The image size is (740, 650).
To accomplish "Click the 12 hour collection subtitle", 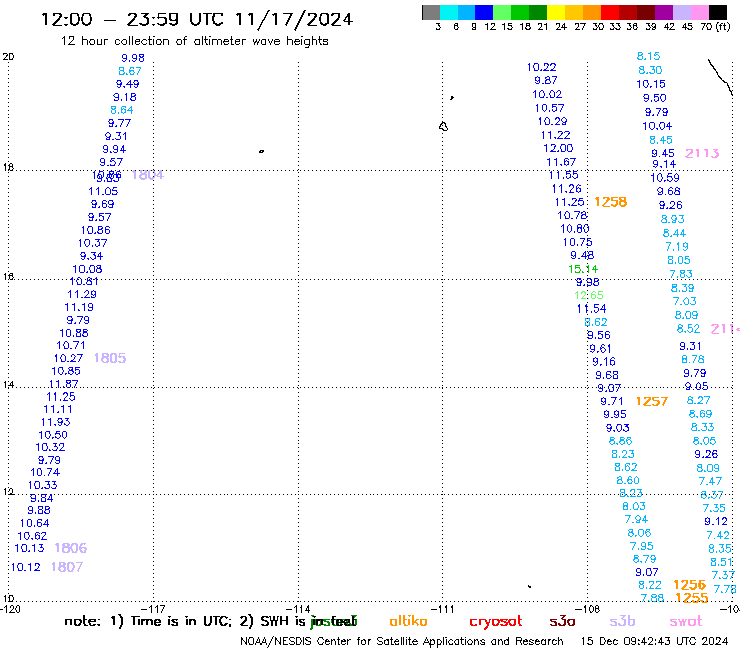I will point(194,41).
